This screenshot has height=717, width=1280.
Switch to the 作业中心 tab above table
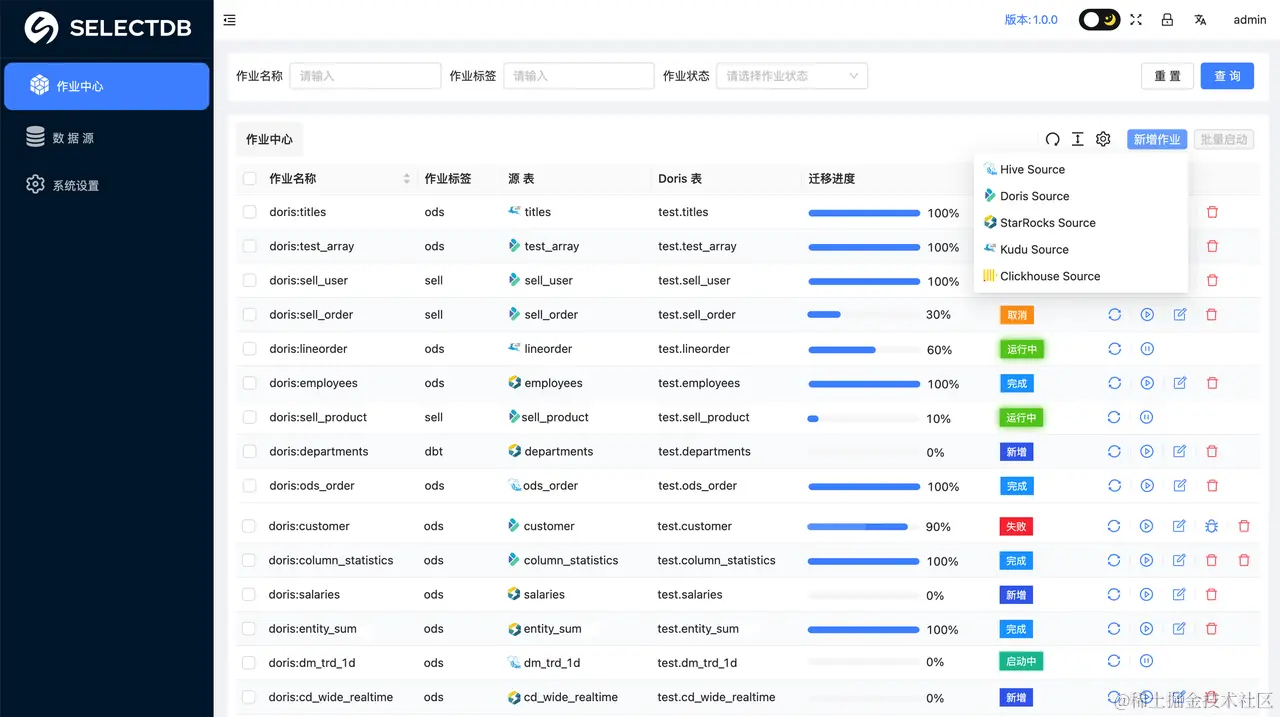[x=270, y=140]
